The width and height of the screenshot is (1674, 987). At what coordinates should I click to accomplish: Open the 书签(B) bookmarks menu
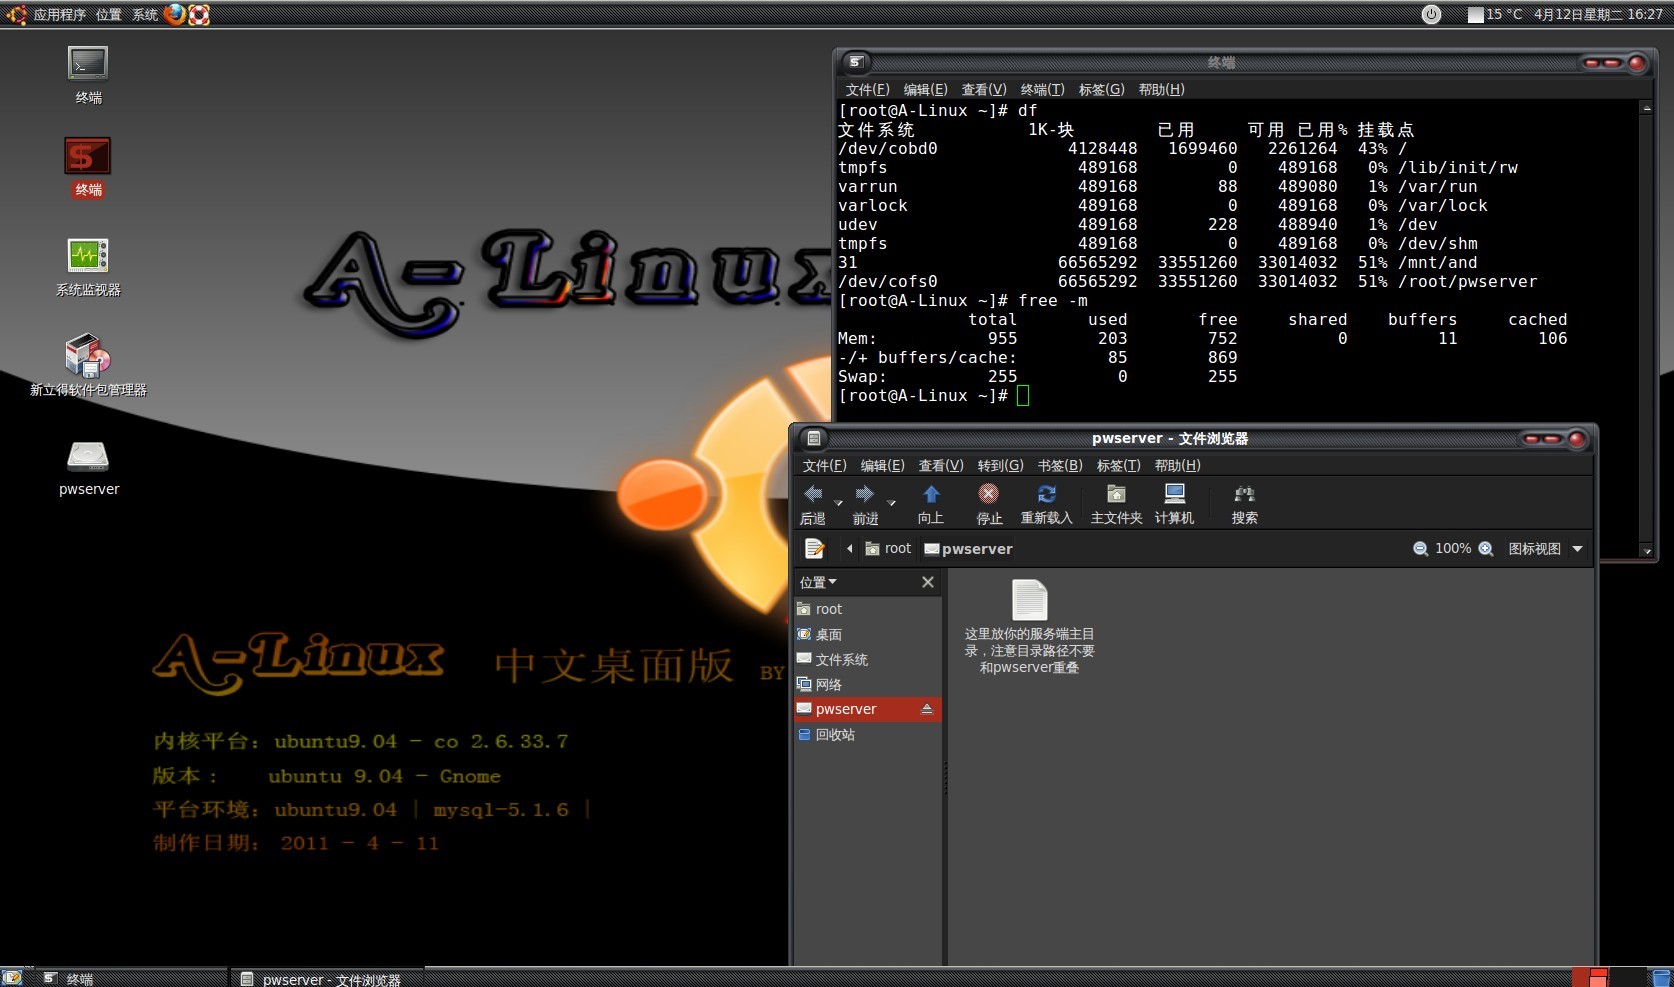coord(1059,466)
